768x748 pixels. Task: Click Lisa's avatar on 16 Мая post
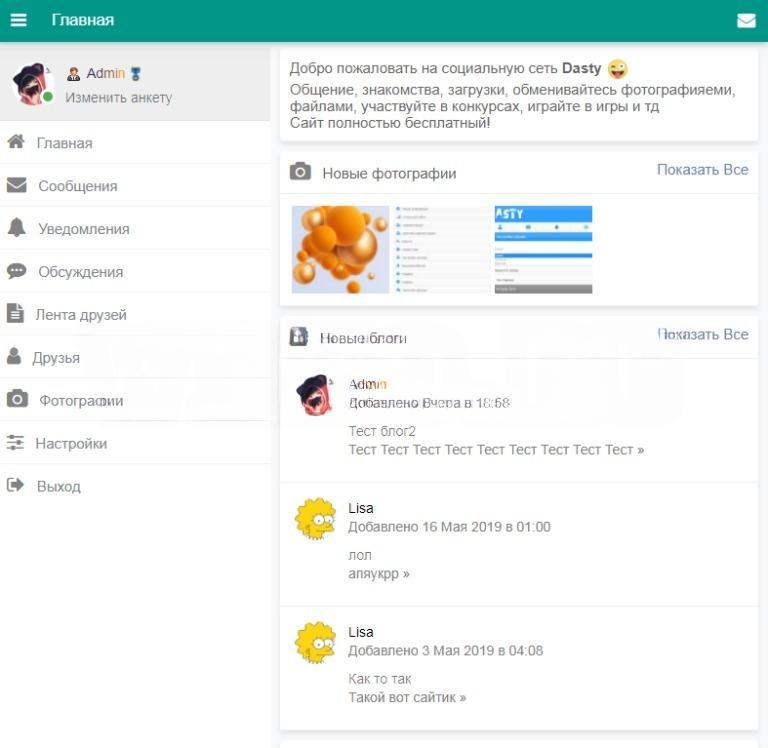click(x=314, y=519)
